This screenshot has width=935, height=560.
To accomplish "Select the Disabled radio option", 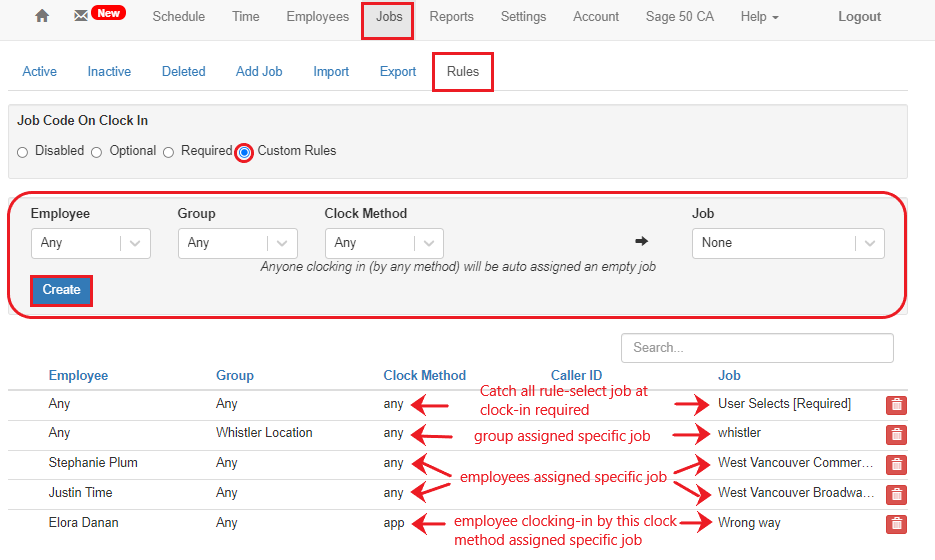I will tap(23, 152).
